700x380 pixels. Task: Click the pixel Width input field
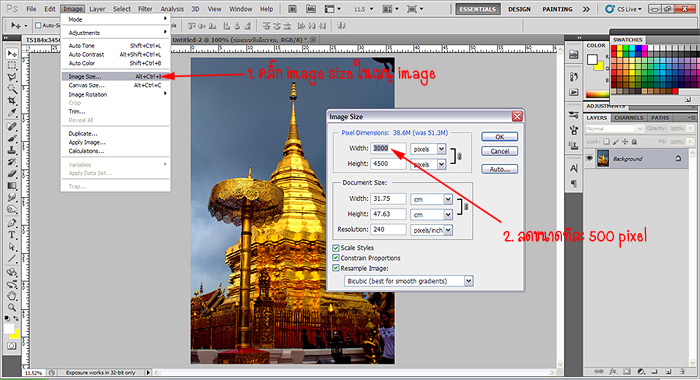(x=388, y=148)
